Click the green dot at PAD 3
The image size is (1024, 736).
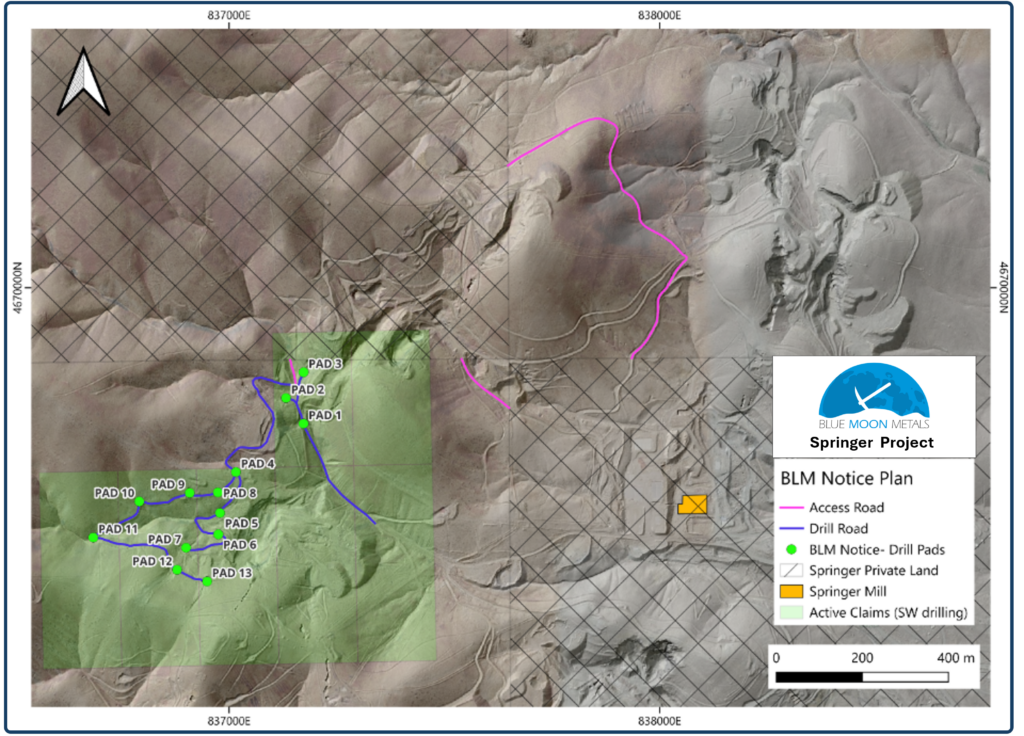[x=304, y=372]
